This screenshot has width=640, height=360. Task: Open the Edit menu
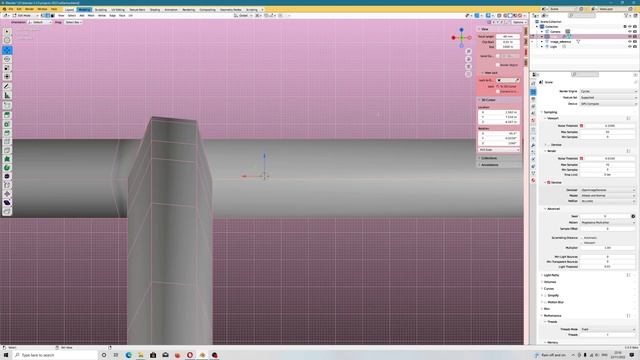click(19, 9)
